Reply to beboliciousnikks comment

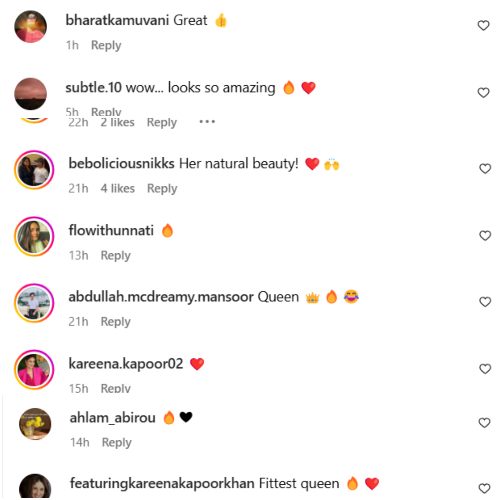(x=162, y=188)
